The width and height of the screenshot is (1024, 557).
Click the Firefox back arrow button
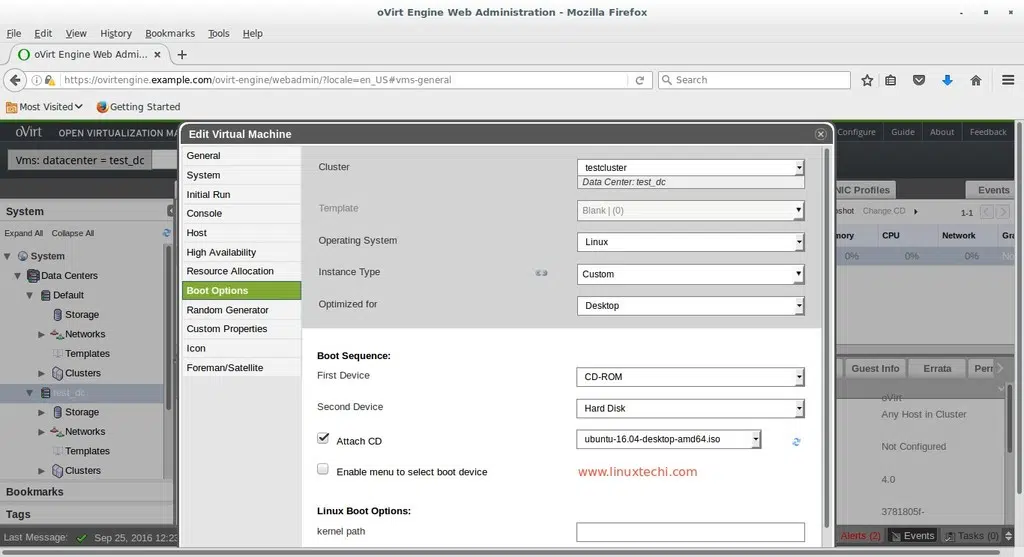click(x=14, y=80)
